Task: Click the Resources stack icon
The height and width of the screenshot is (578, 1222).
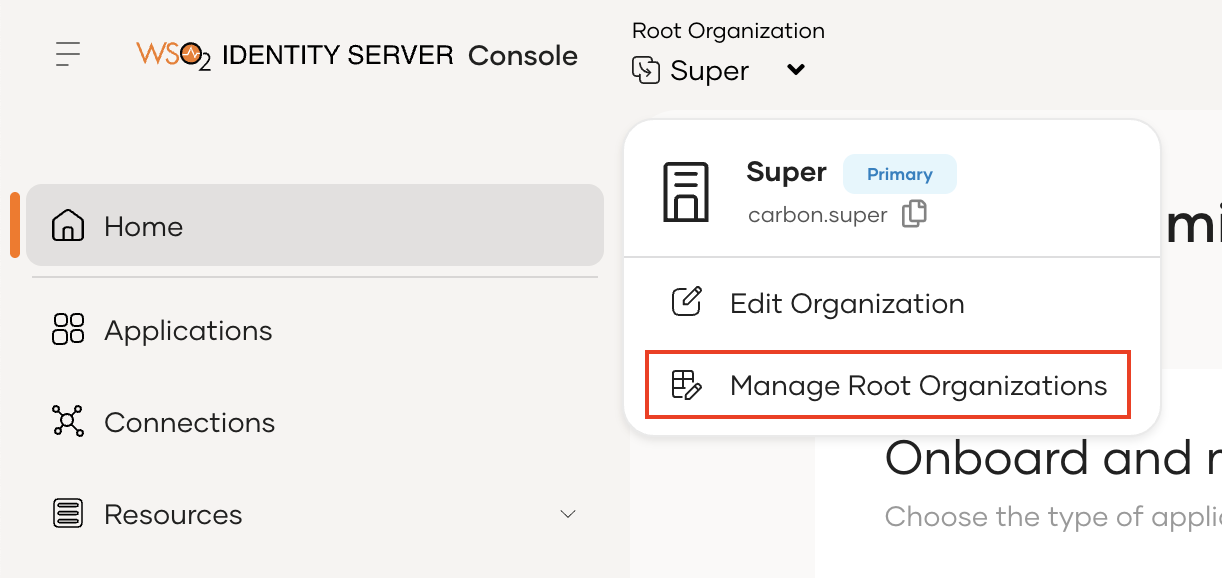Action: [68, 514]
